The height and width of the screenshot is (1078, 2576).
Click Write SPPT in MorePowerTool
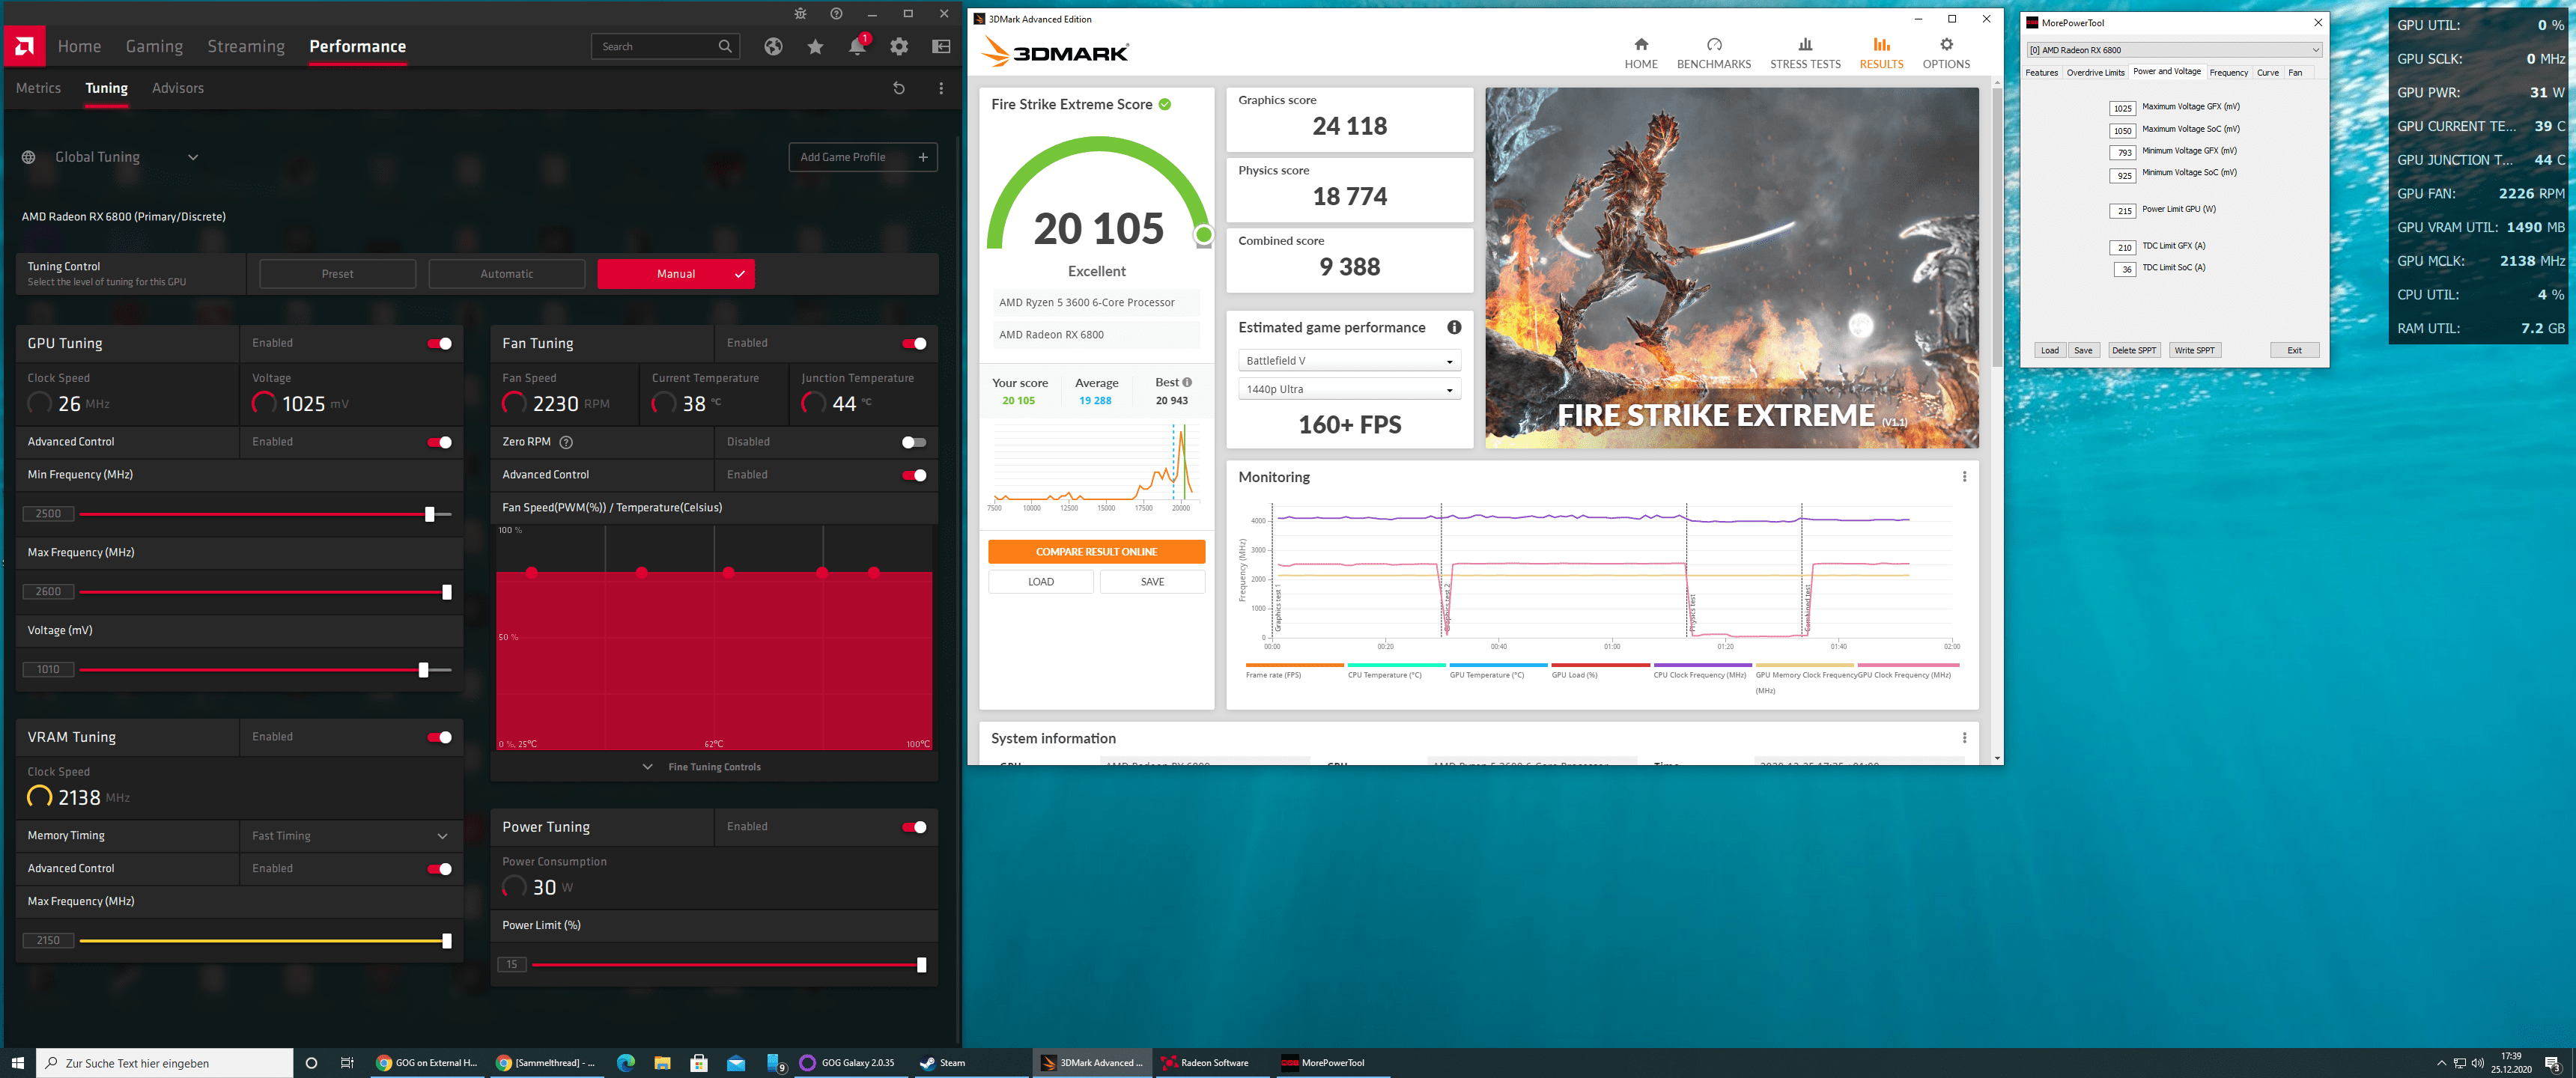2194,350
